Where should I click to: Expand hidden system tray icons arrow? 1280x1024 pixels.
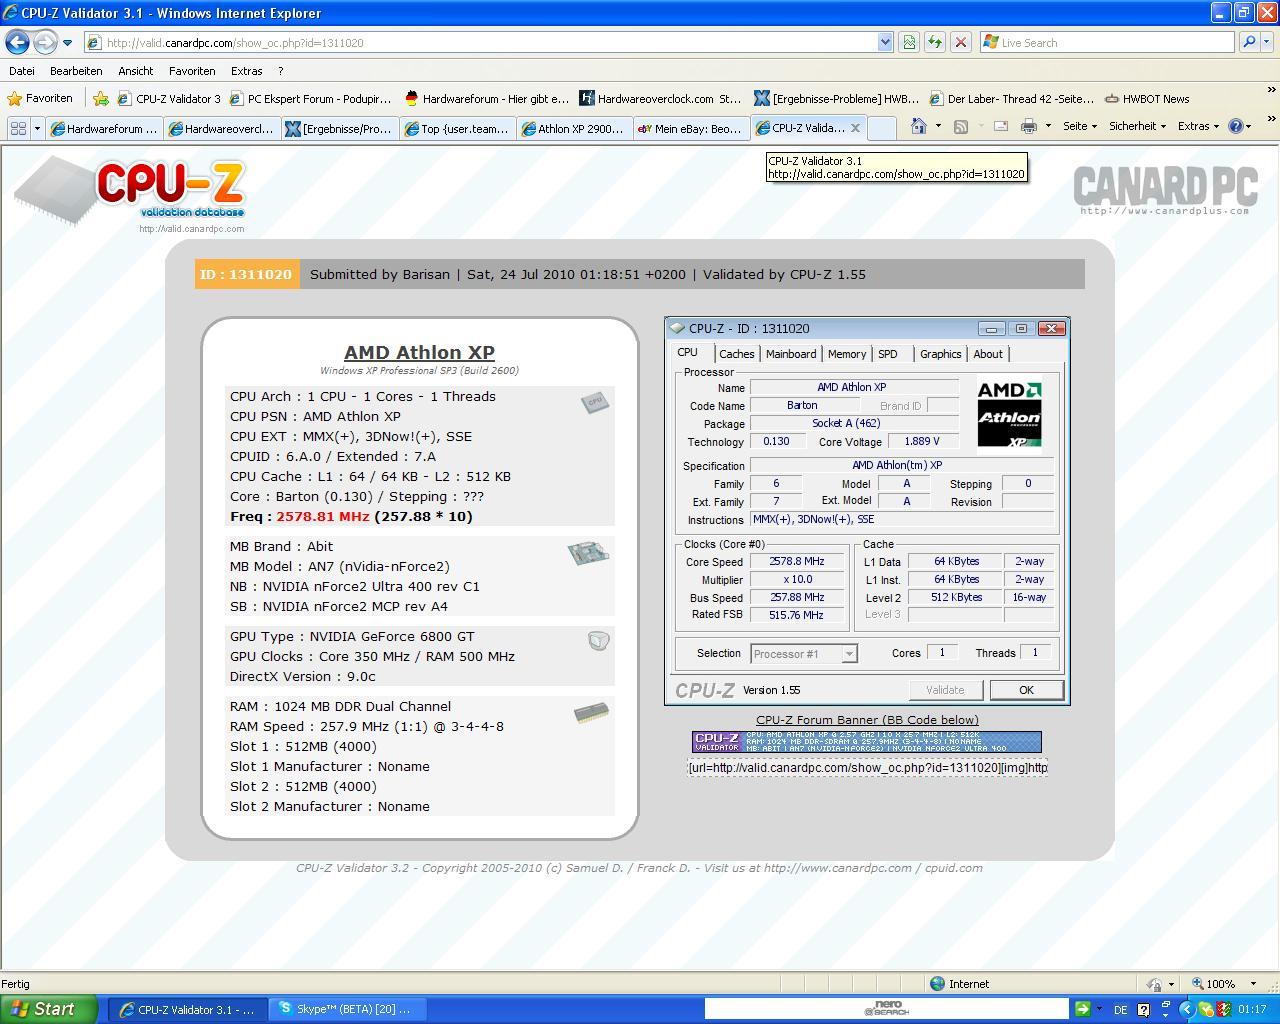point(1187,1009)
